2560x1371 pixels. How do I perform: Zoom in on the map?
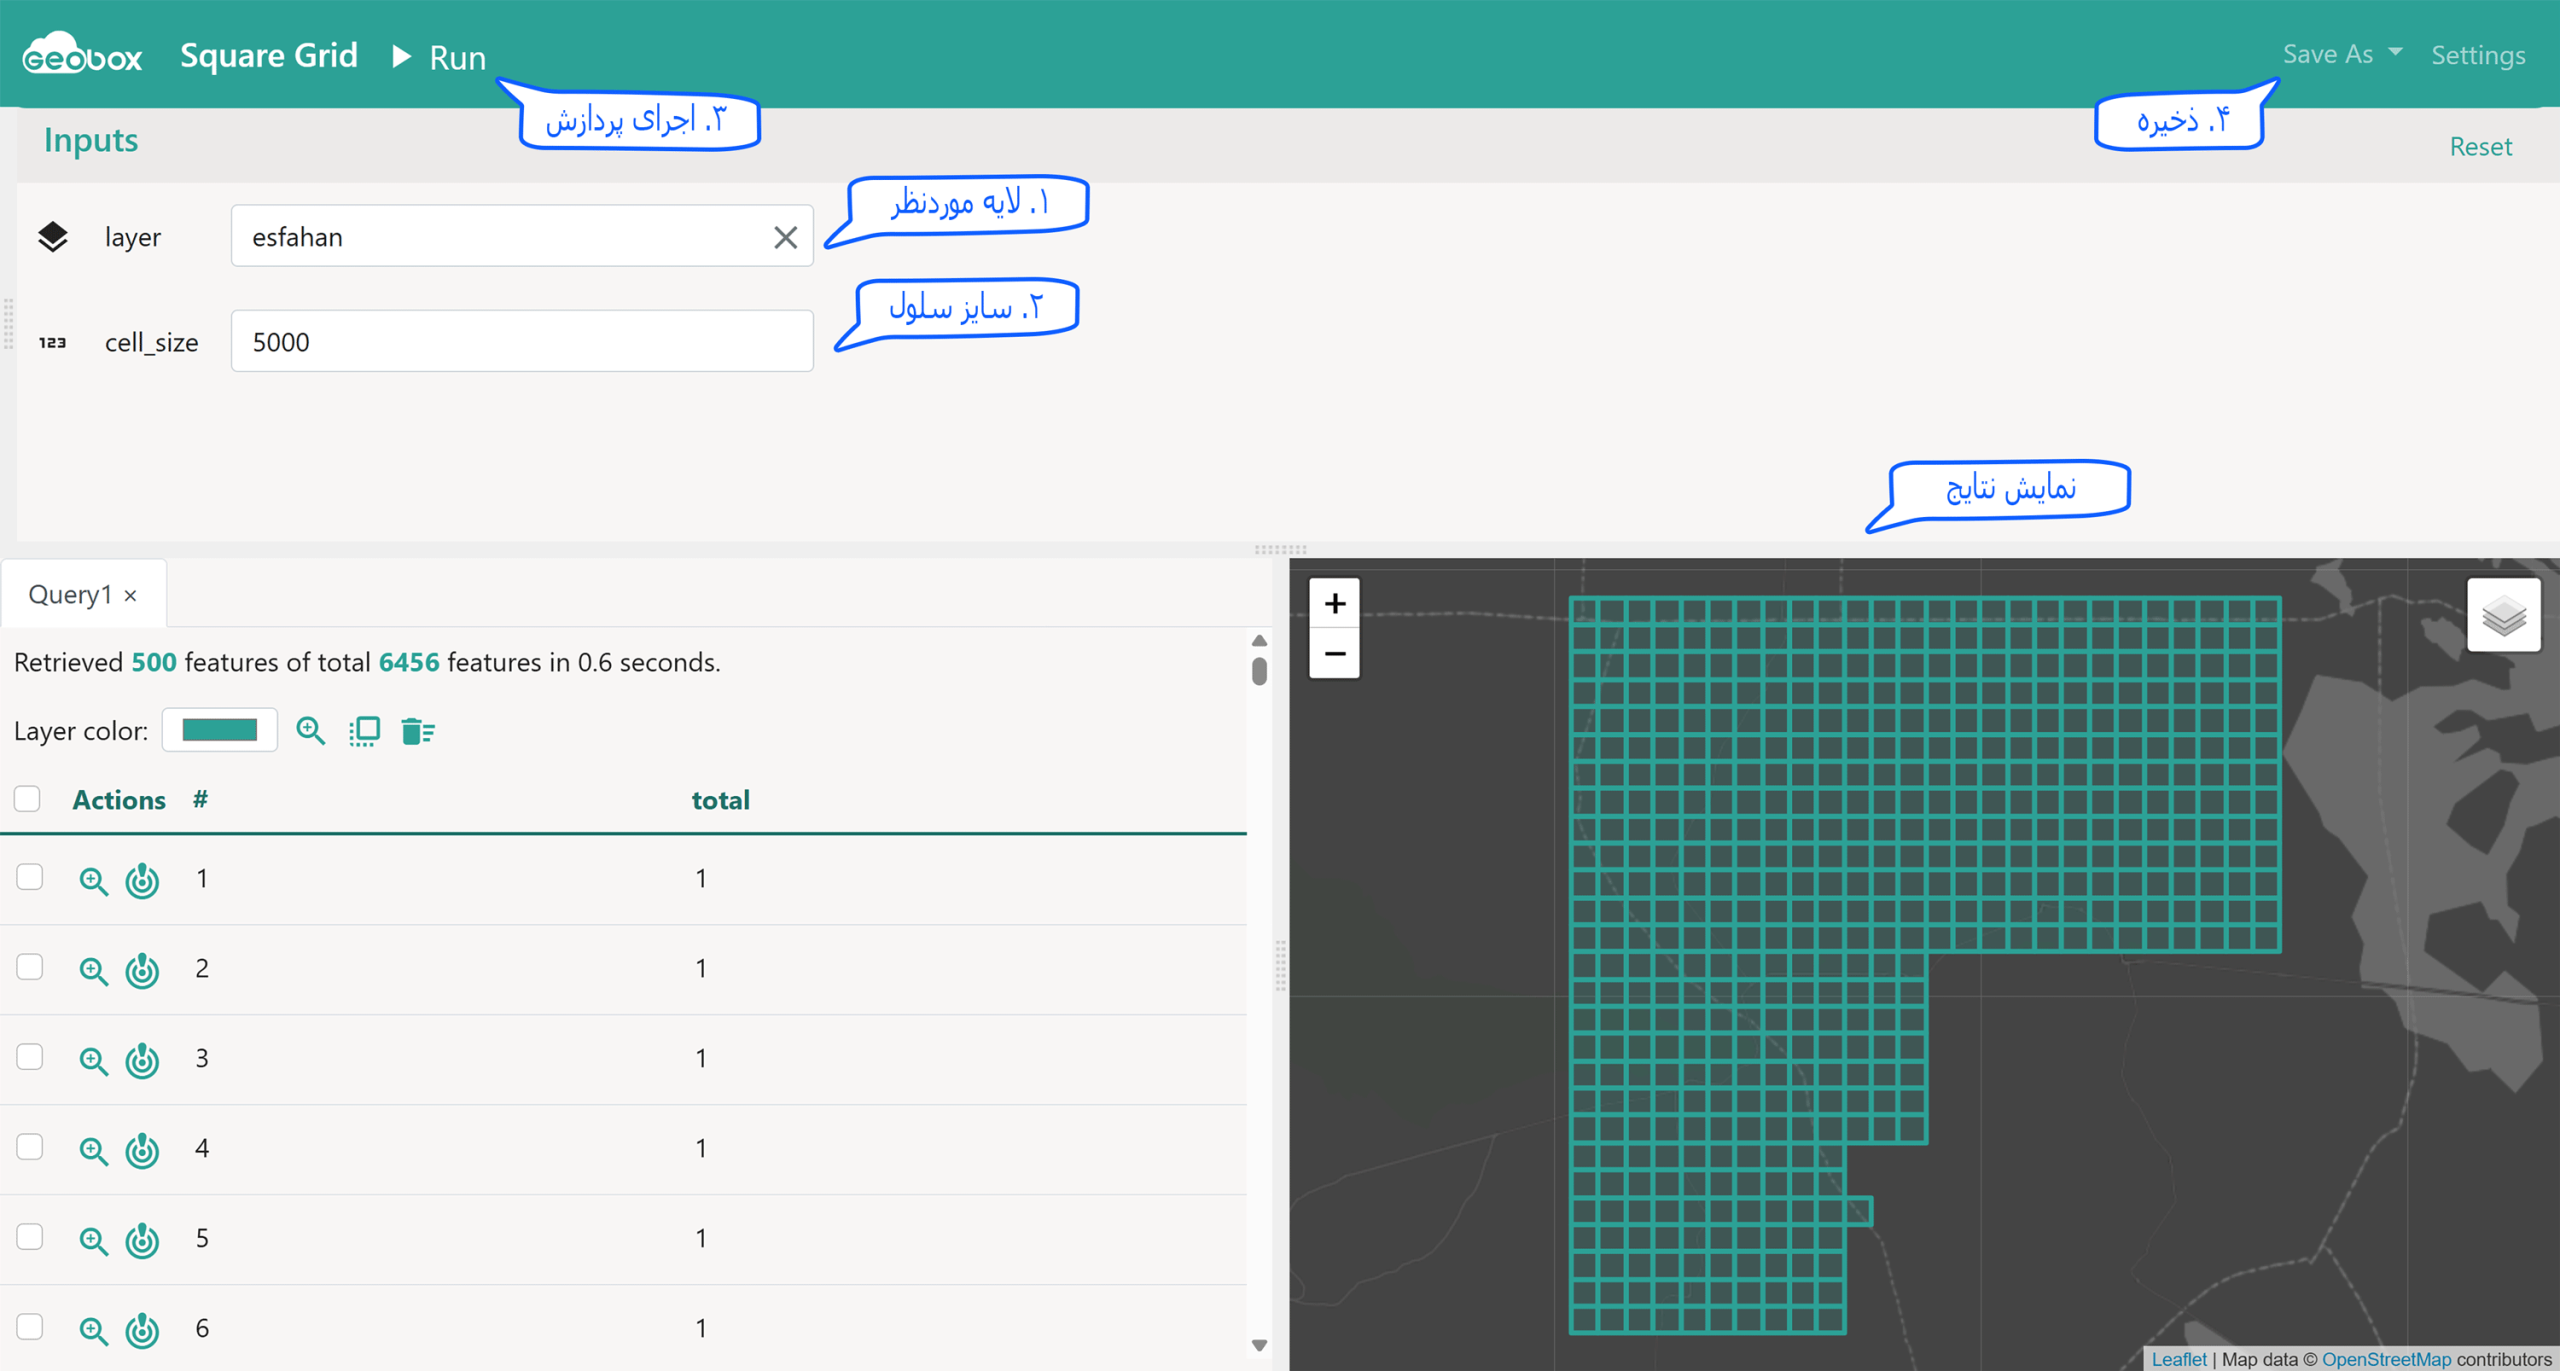pyautogui.click(x=1334, y=603)
